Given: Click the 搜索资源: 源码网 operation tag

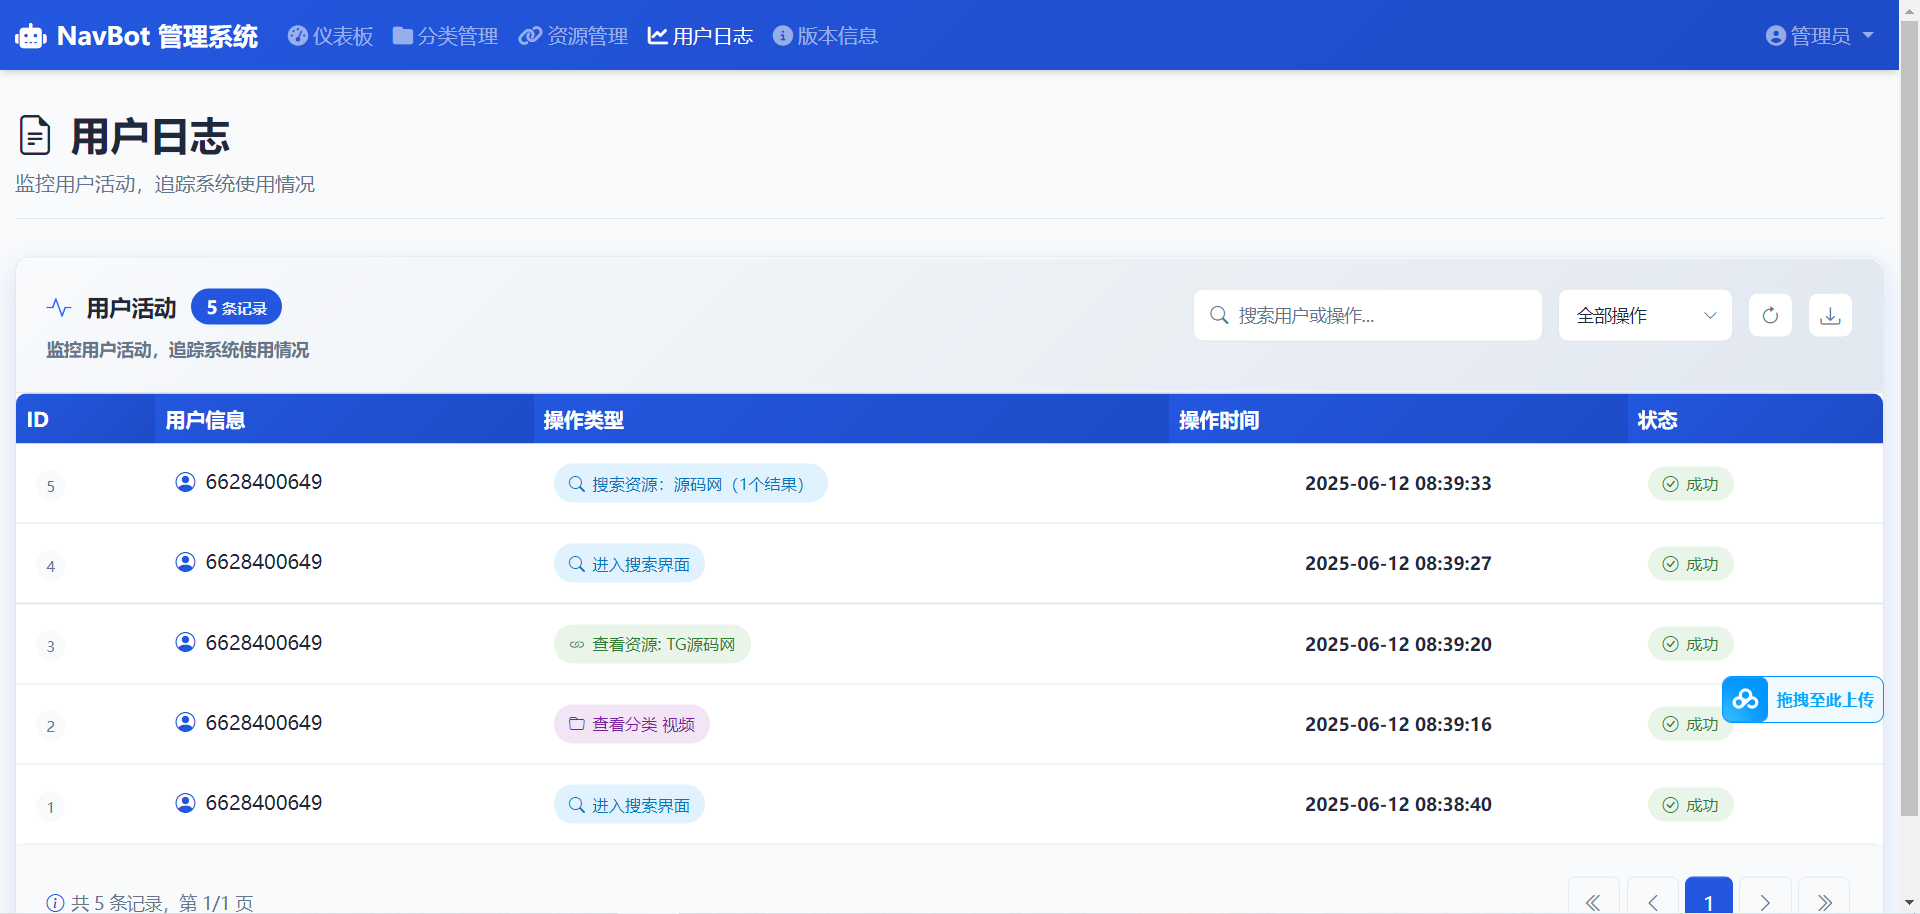Looking at the screenshot, I should click(690, 484).
